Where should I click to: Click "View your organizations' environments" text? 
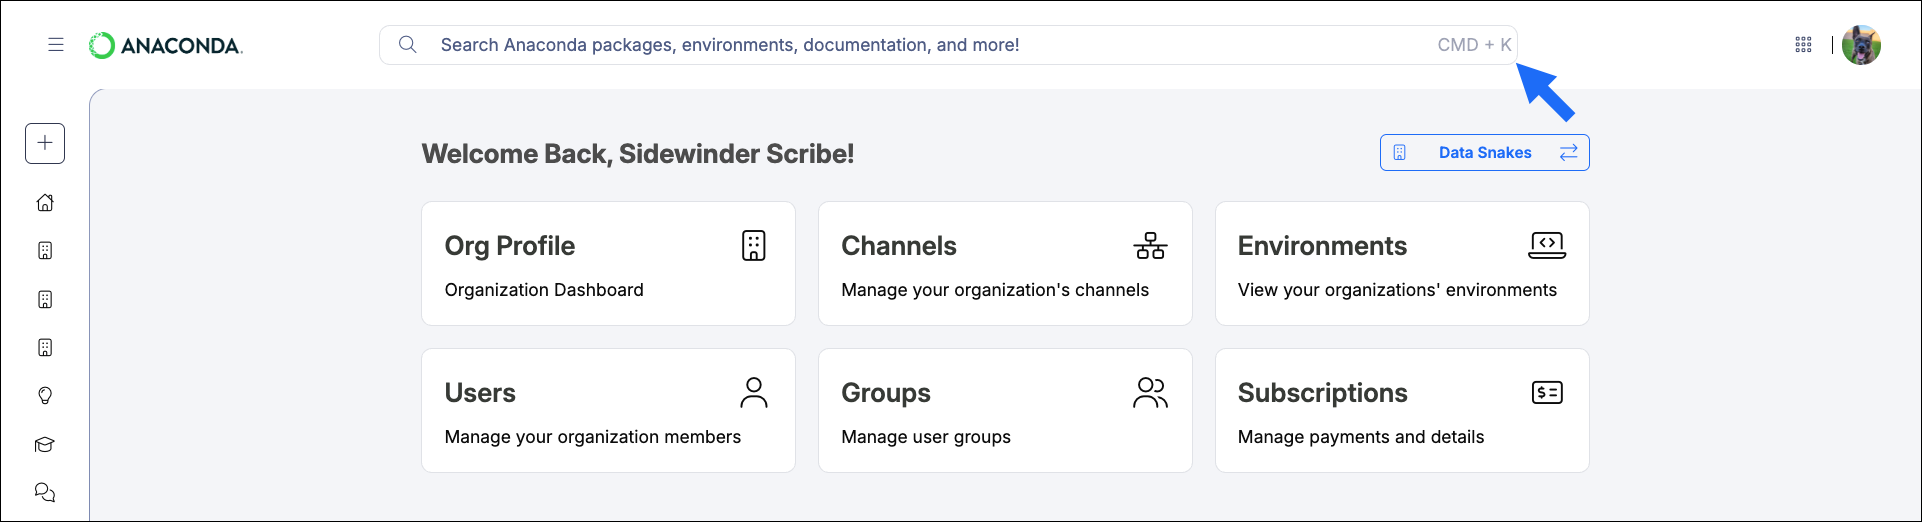click(x=1397, y=290)
